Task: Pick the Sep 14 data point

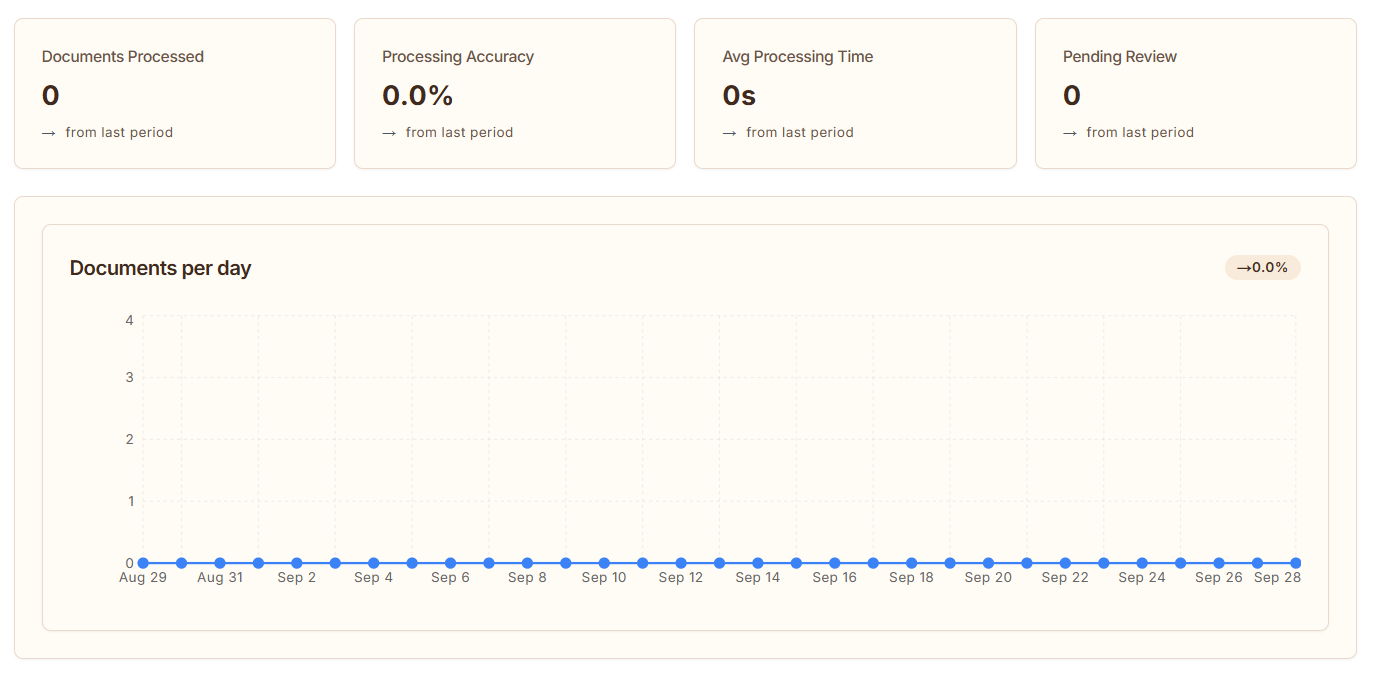Action: coord(758,563)
